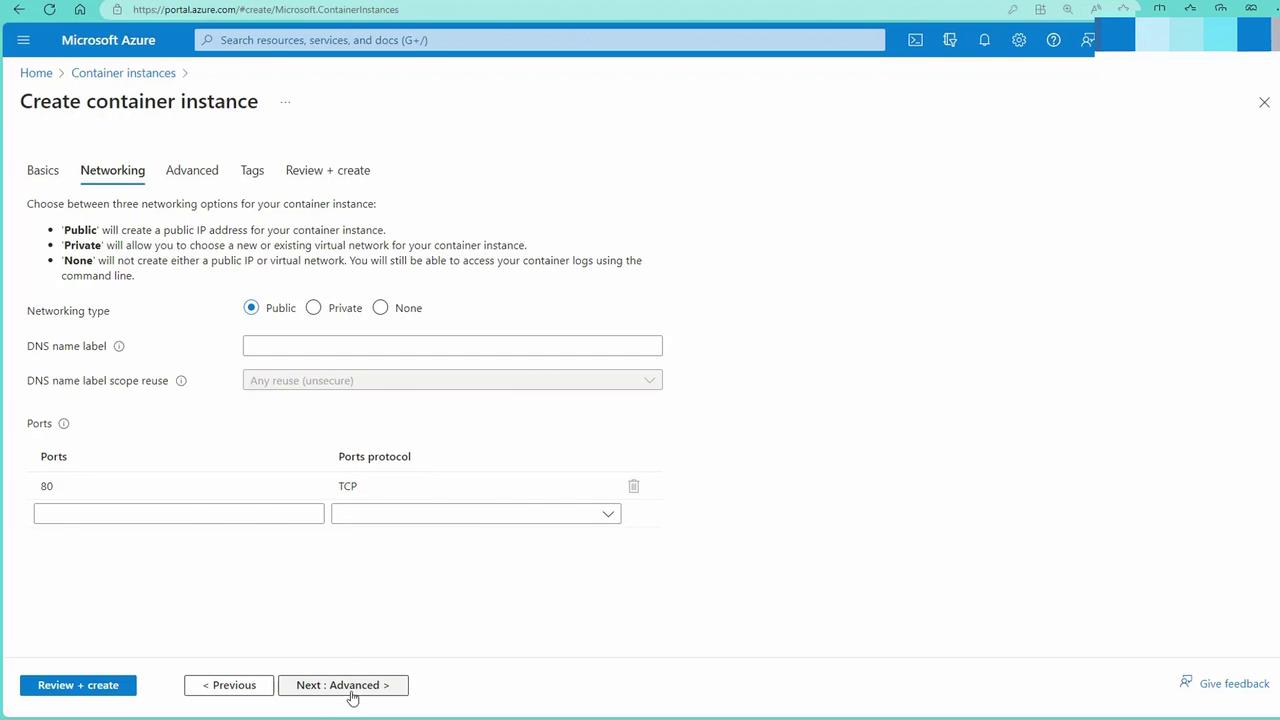Click the Networking type label
Screen dimensions: 1280x720
click(x=68, y=311)
